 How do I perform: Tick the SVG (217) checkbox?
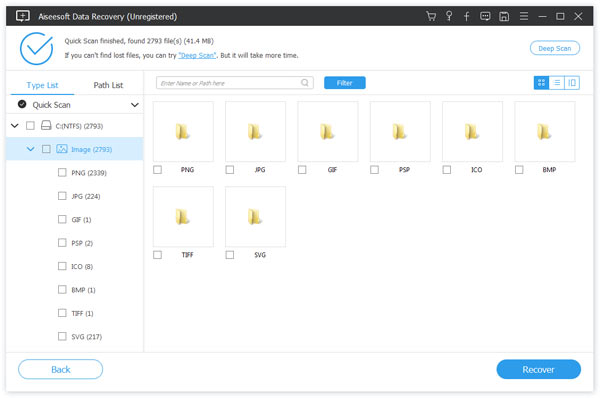(x=62, y=336)
